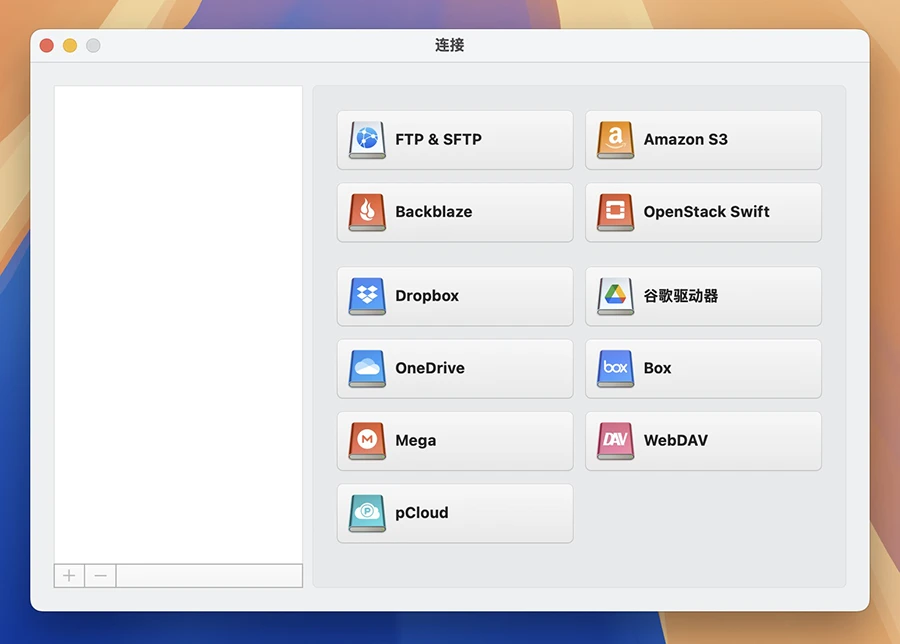Click the Box drive icon
This screenshot has height=644, width=900.
[x=615, y=368]
